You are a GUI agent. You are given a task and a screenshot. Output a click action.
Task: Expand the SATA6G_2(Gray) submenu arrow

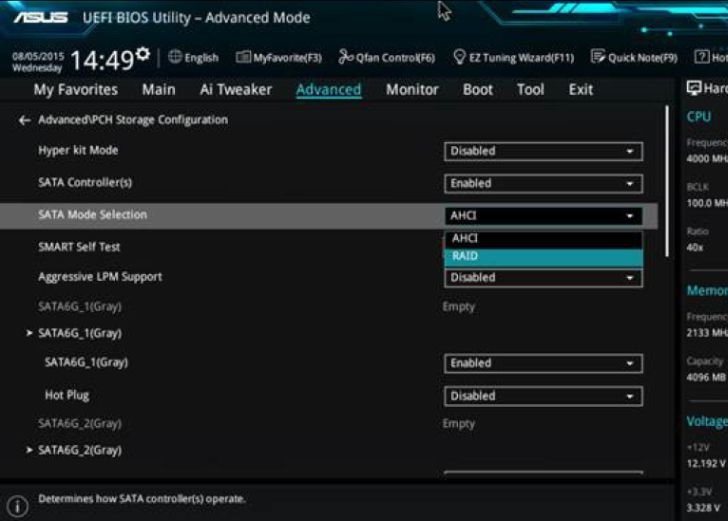tap(29, 450)
